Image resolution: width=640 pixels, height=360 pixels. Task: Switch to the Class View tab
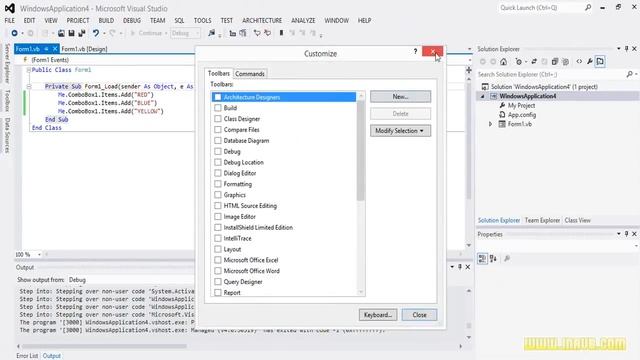click(578, 220)
